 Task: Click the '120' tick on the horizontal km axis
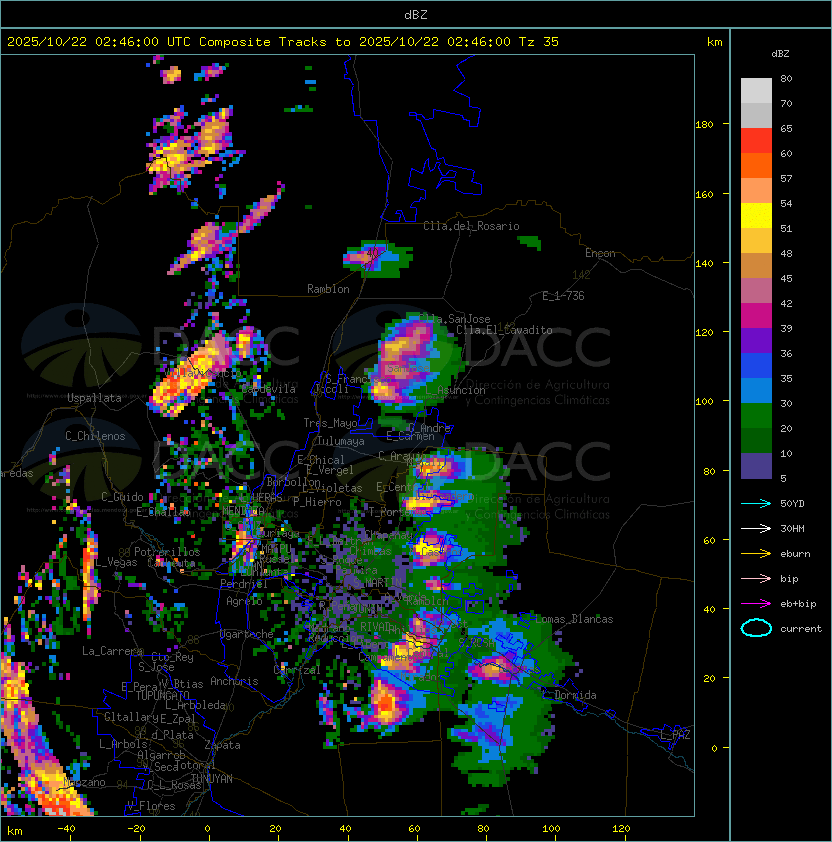tap(621, 828)
